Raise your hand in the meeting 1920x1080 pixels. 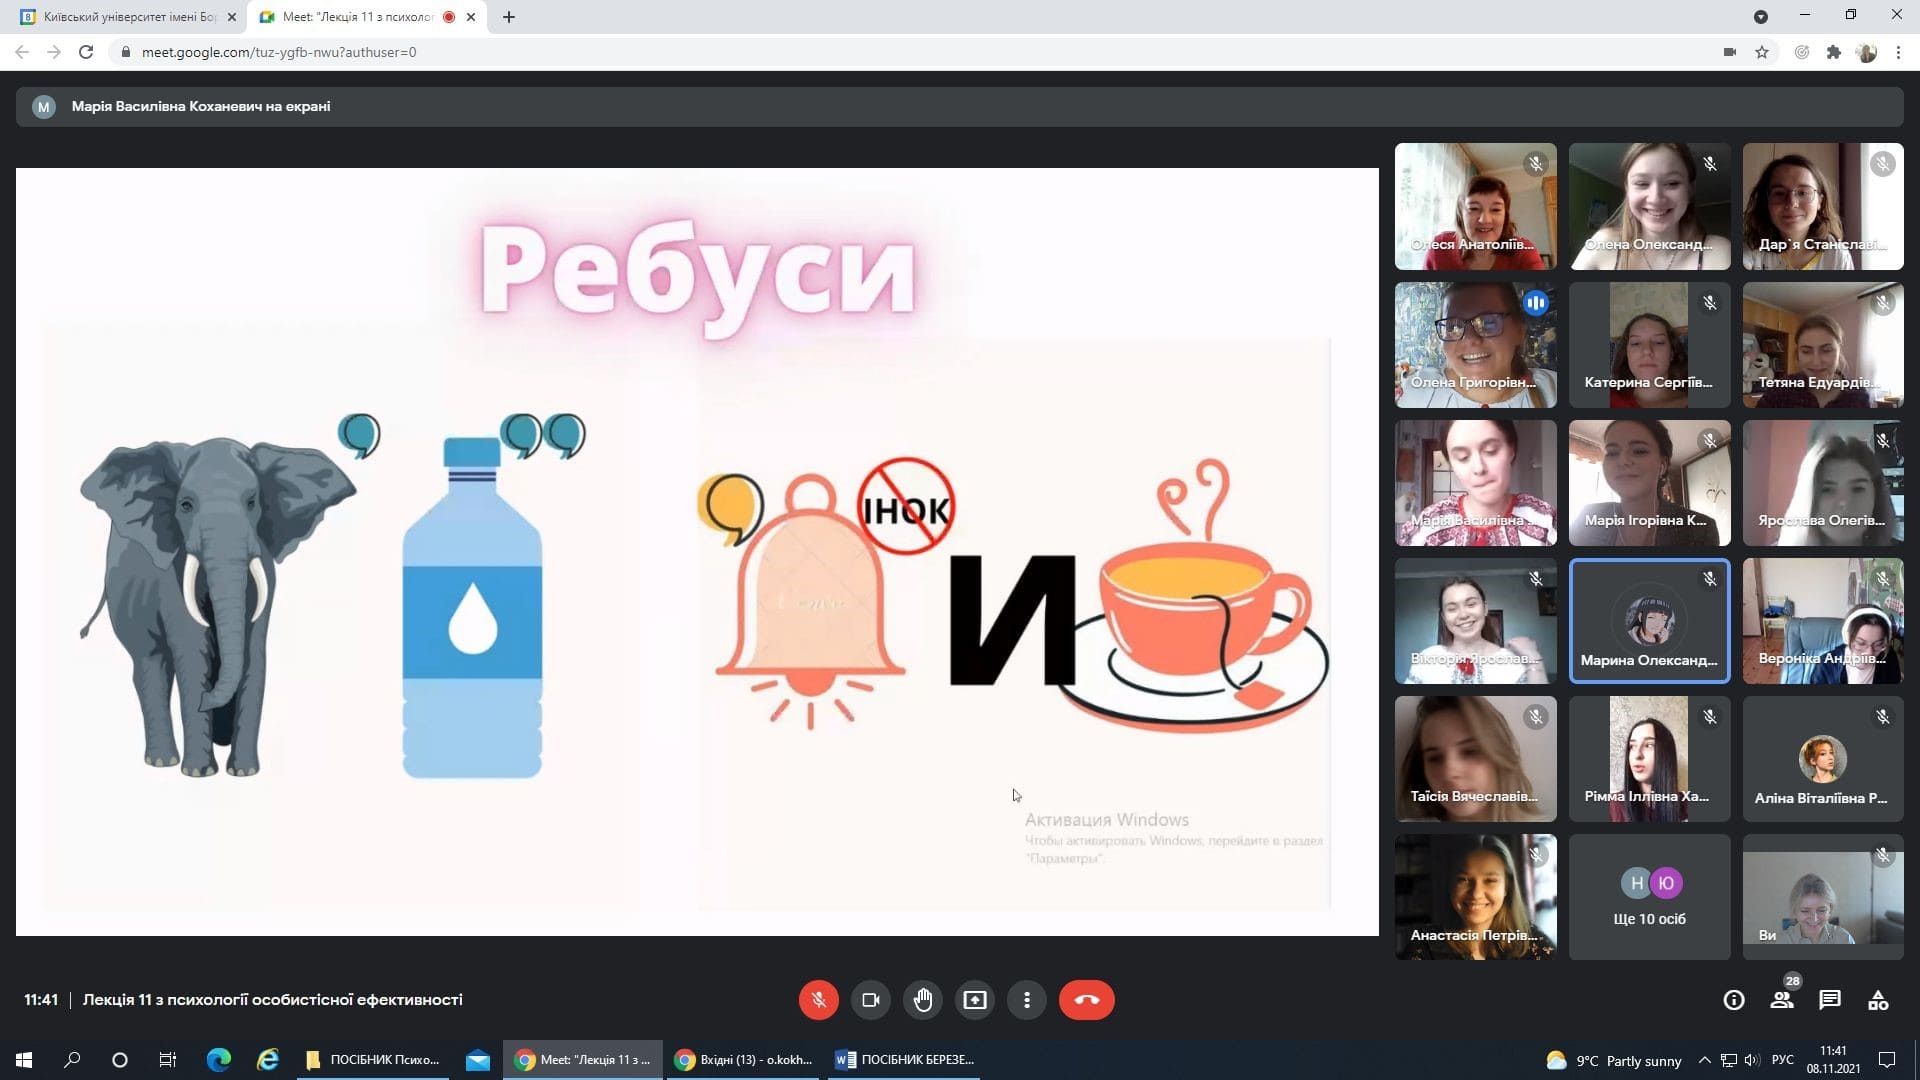click(923, 999)
